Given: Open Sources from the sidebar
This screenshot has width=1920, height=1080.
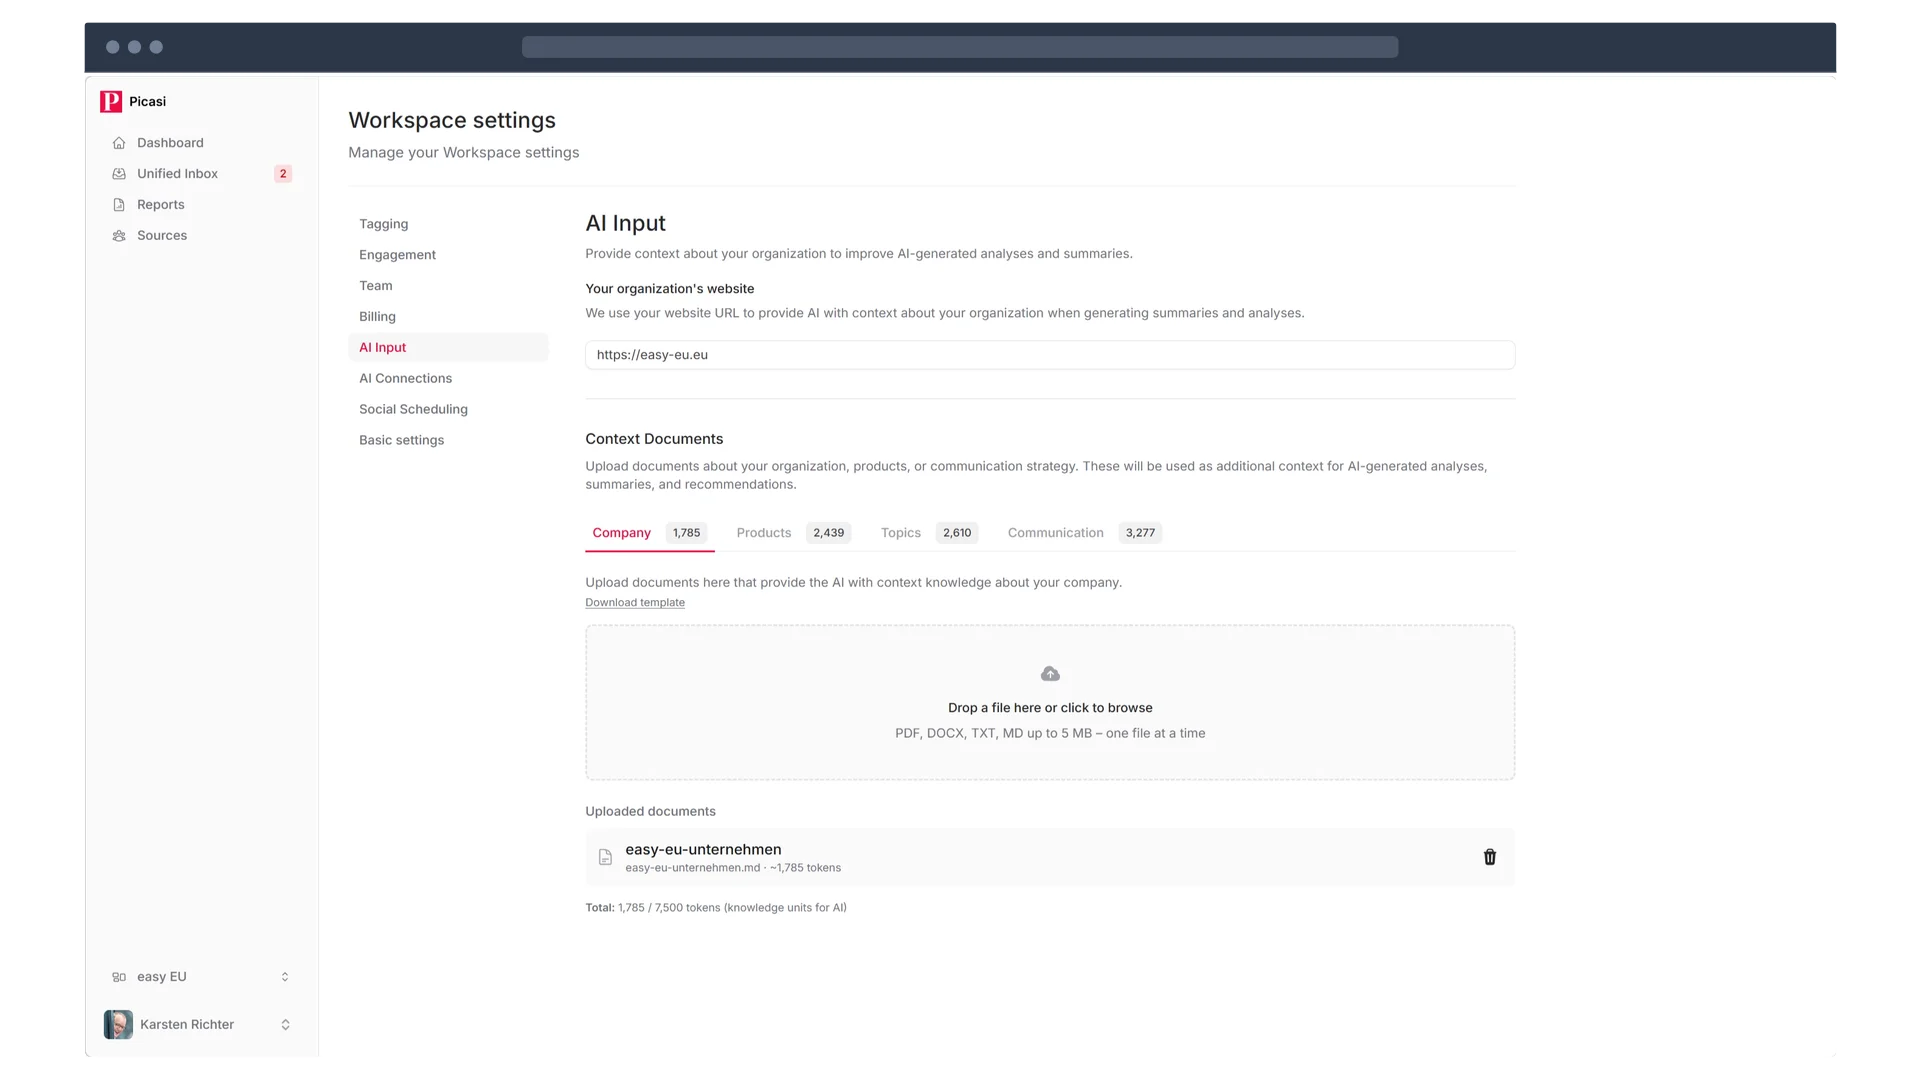Looking at the screenshot, I should coord(162,236).
